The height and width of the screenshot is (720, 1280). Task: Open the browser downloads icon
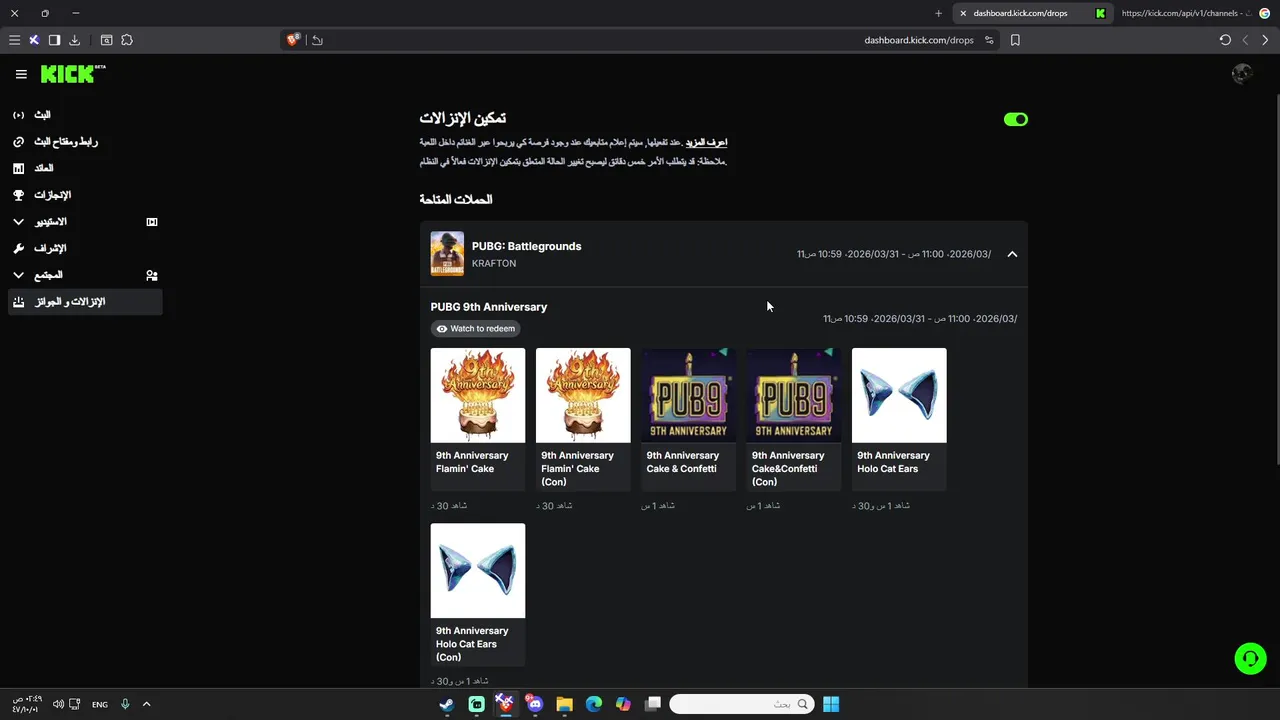point(74,40)
